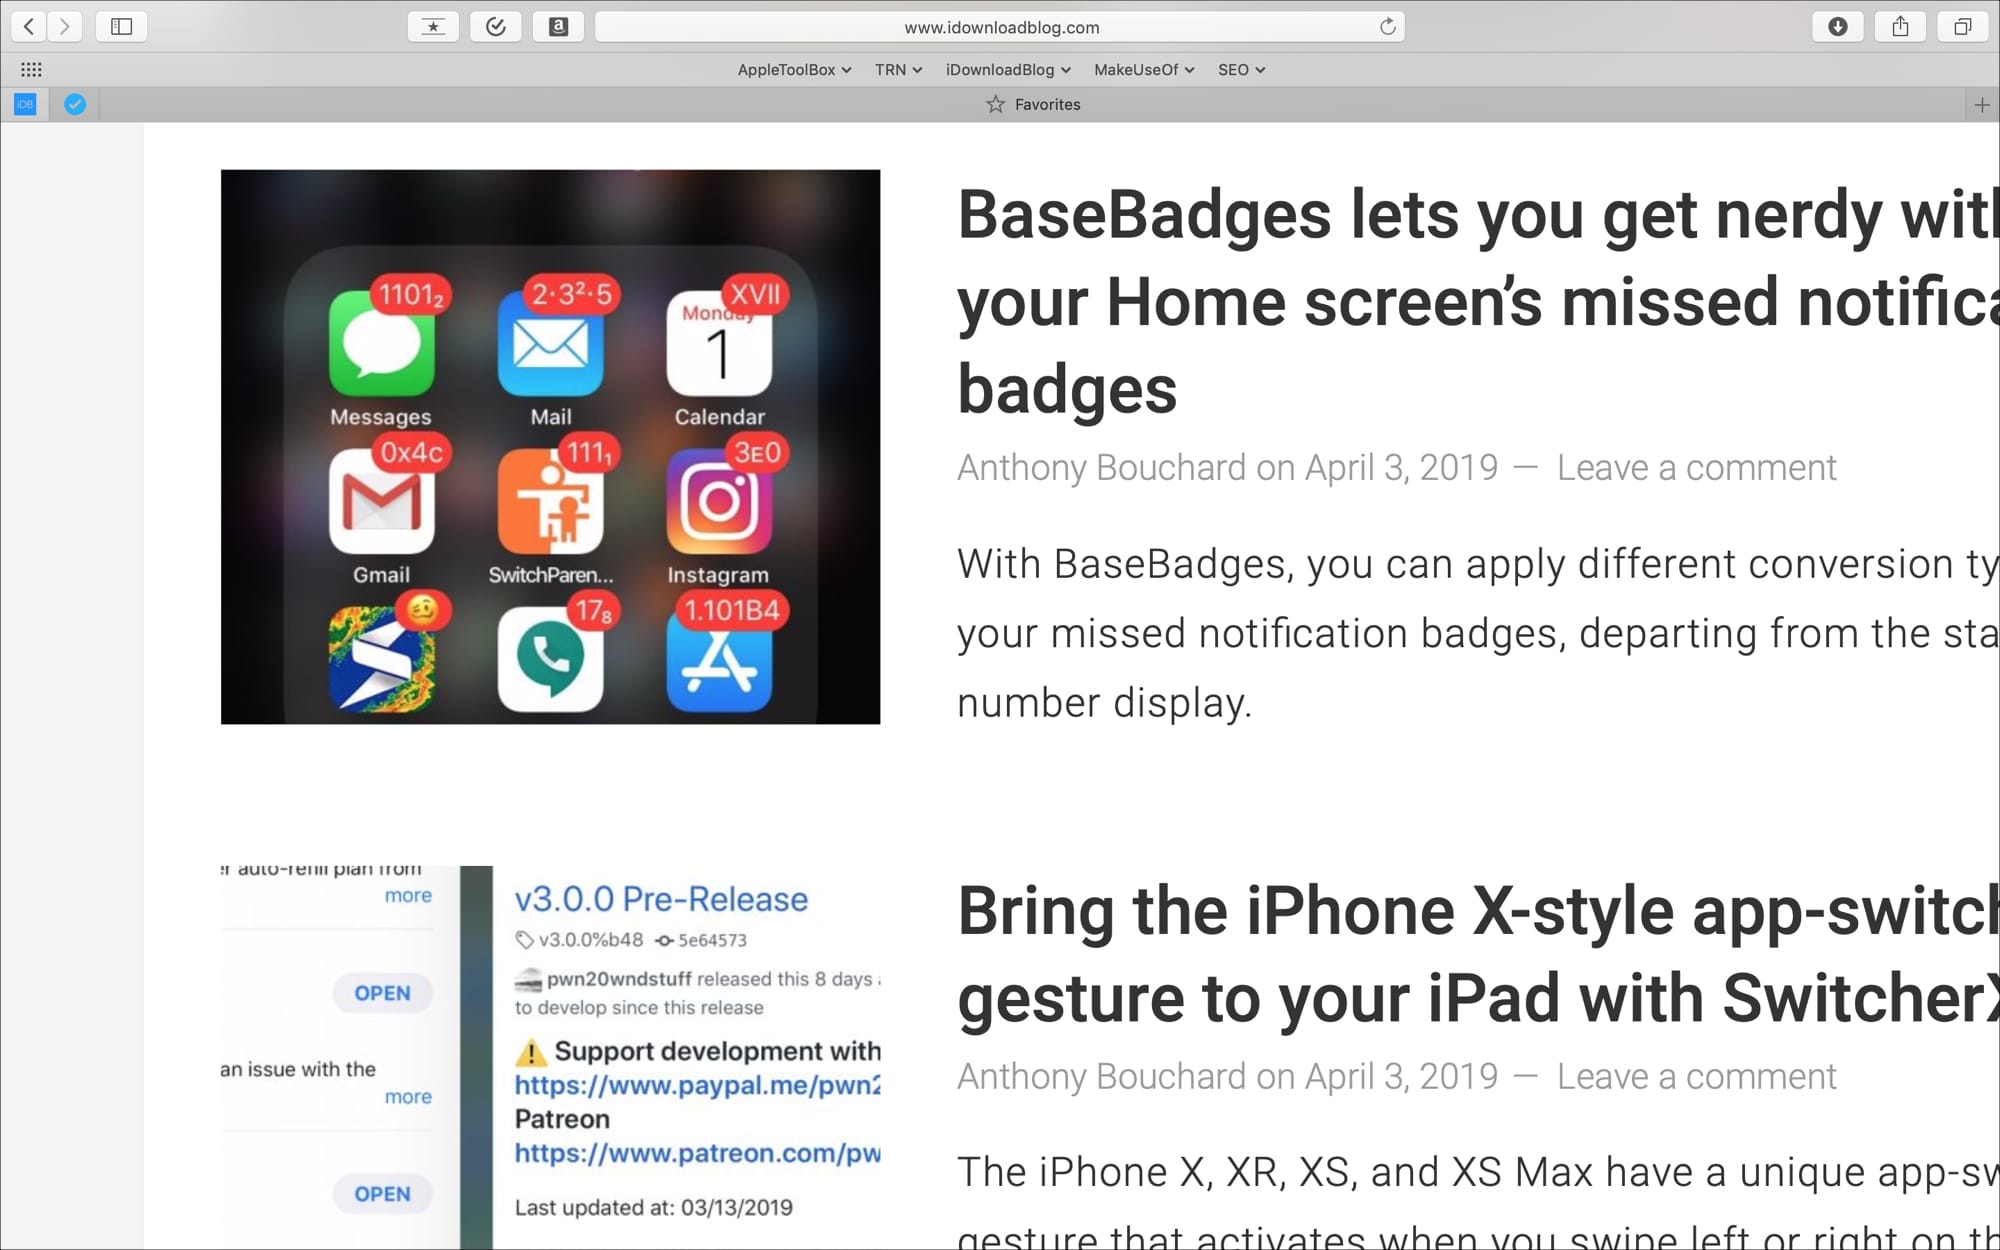Click the checkmark clock extension button

point(496,27)
